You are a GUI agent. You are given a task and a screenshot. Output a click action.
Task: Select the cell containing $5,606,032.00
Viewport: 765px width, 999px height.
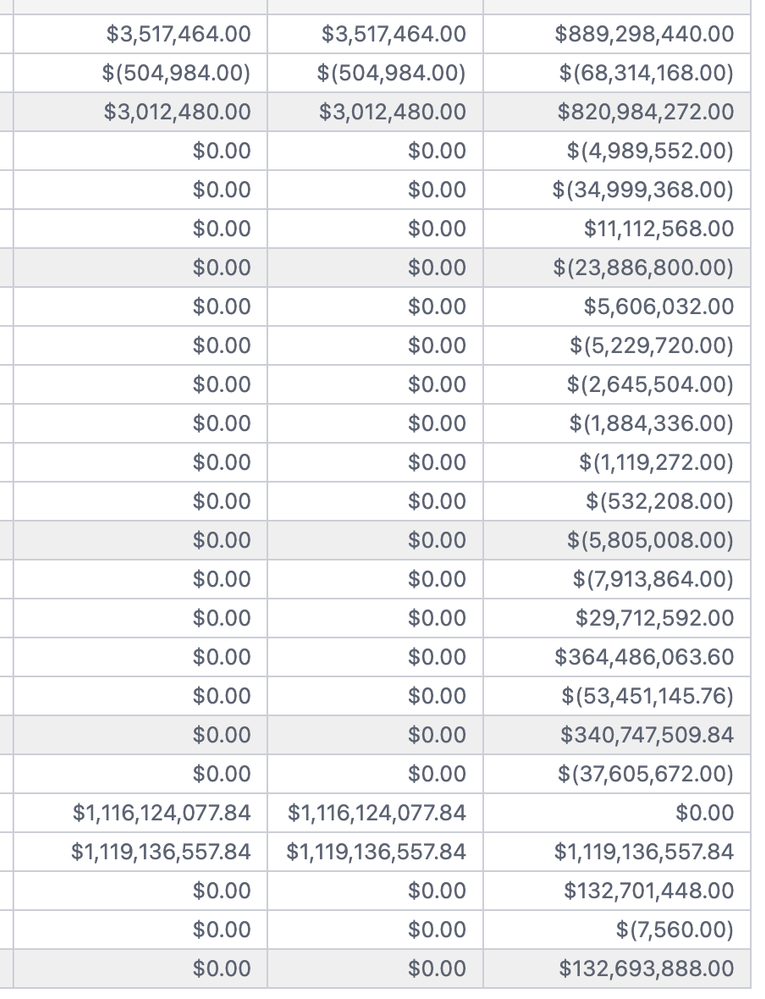coord(658,307)
